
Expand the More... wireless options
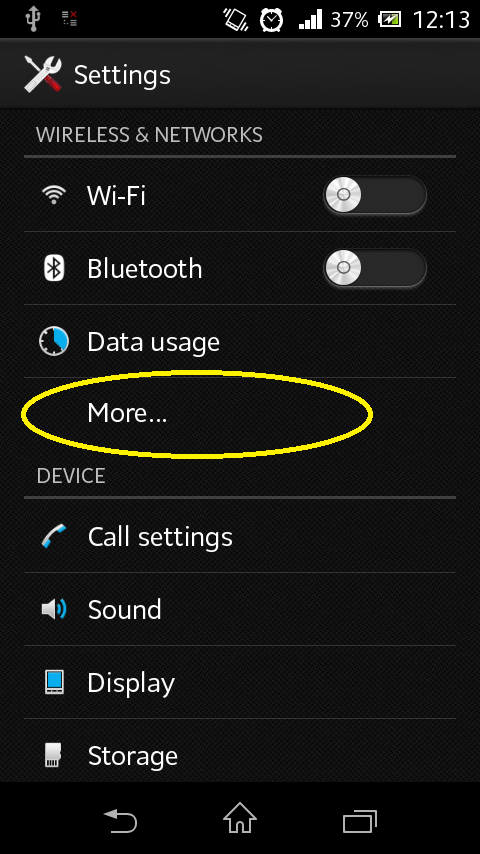[240, 414]
